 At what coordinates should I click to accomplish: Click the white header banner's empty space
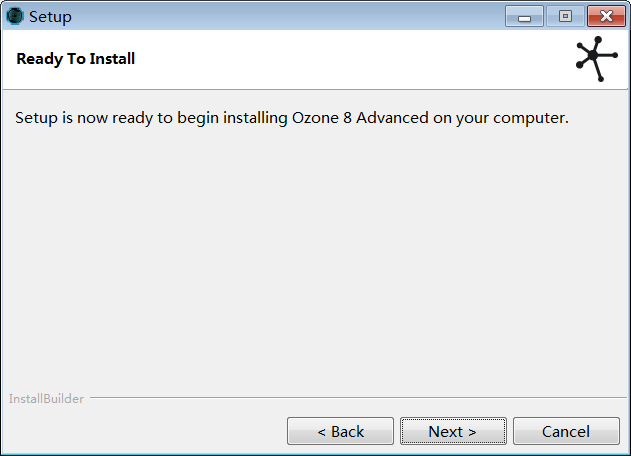350,59
